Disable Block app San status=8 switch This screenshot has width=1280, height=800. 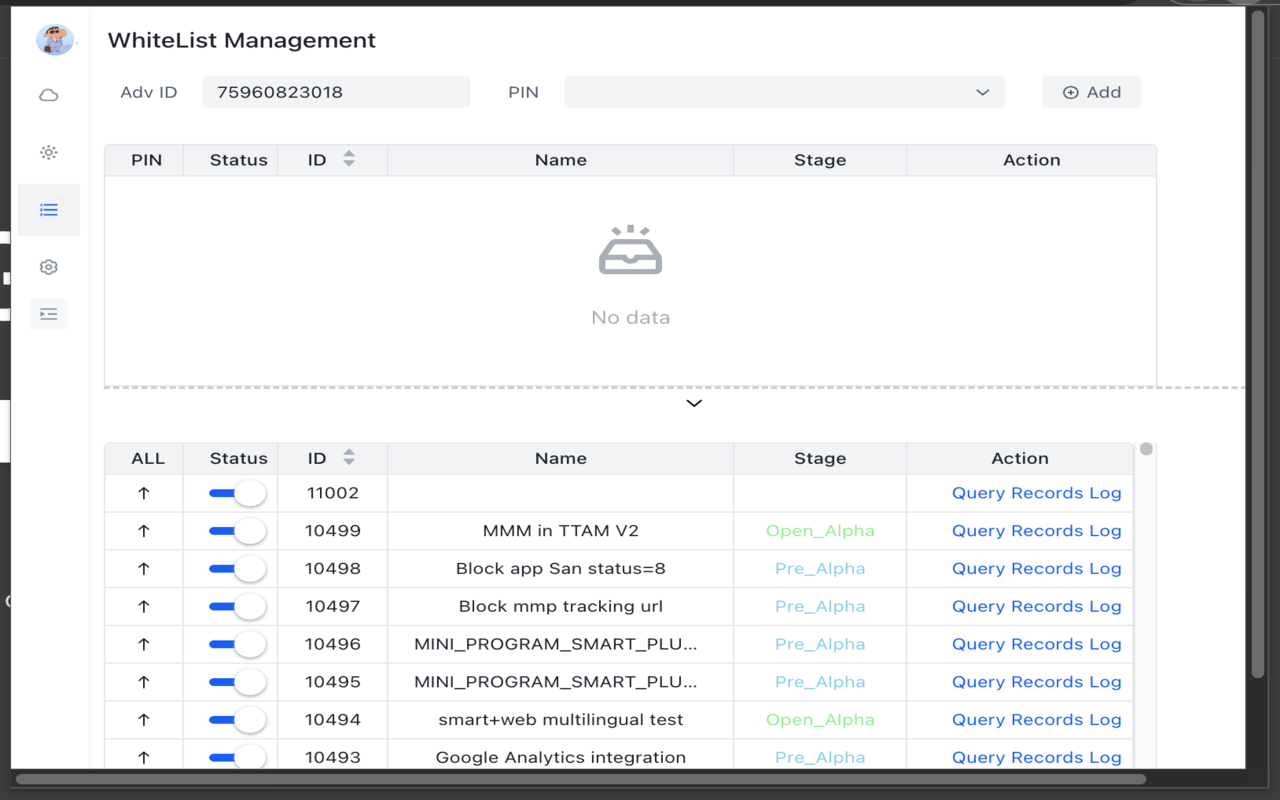click(238, 569)
